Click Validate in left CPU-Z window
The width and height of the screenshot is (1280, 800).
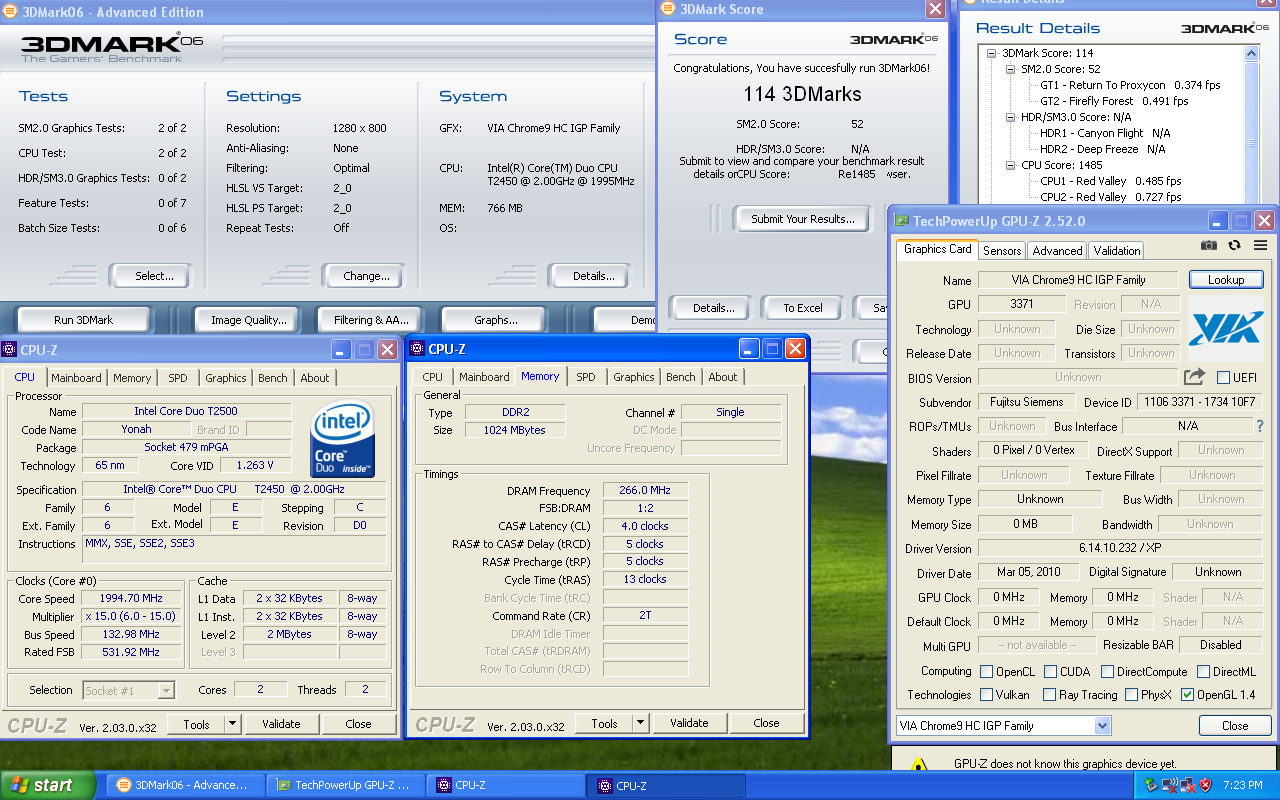coord(281,723)
